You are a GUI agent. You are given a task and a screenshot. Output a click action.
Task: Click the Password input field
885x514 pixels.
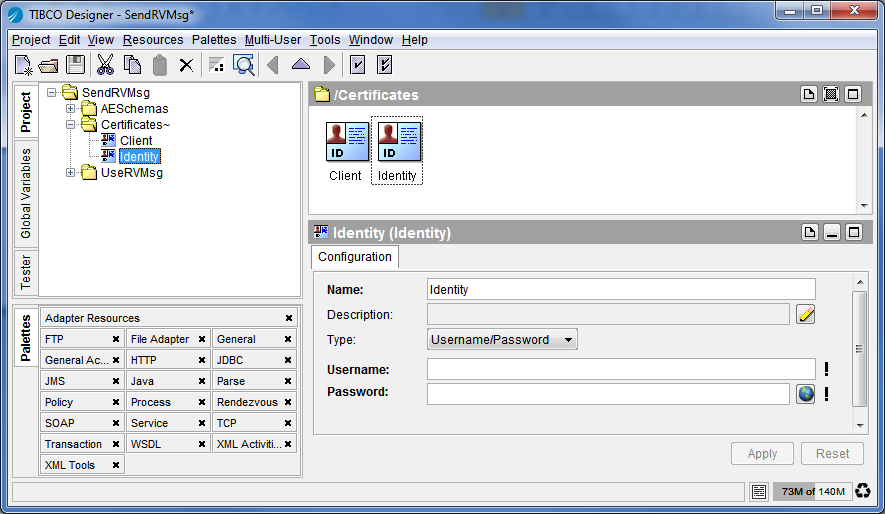608,393
